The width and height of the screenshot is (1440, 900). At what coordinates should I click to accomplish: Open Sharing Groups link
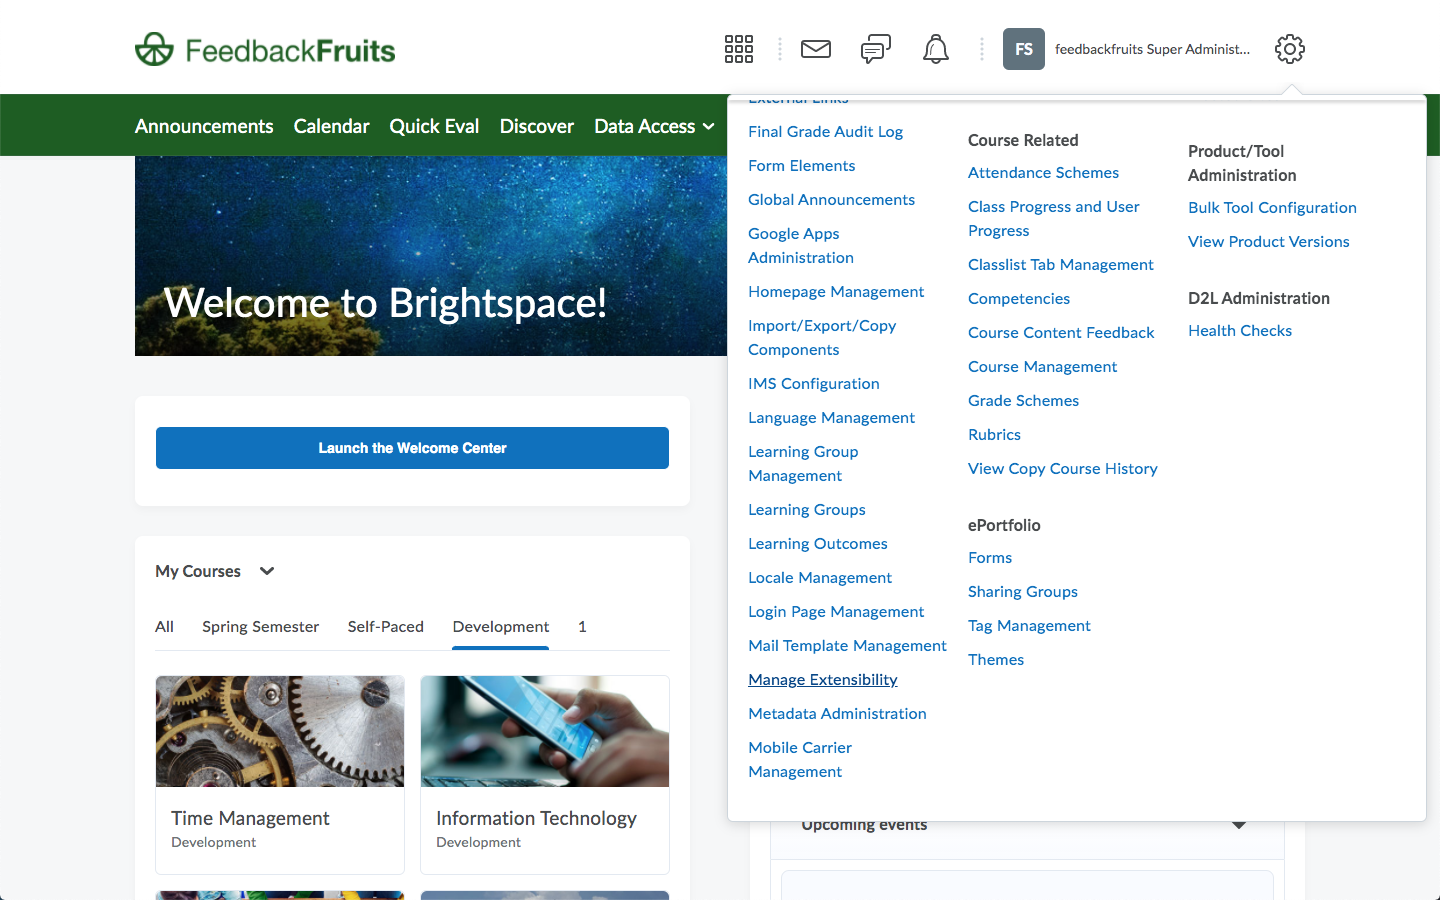pyautogui.click(x=1023, y=591)
